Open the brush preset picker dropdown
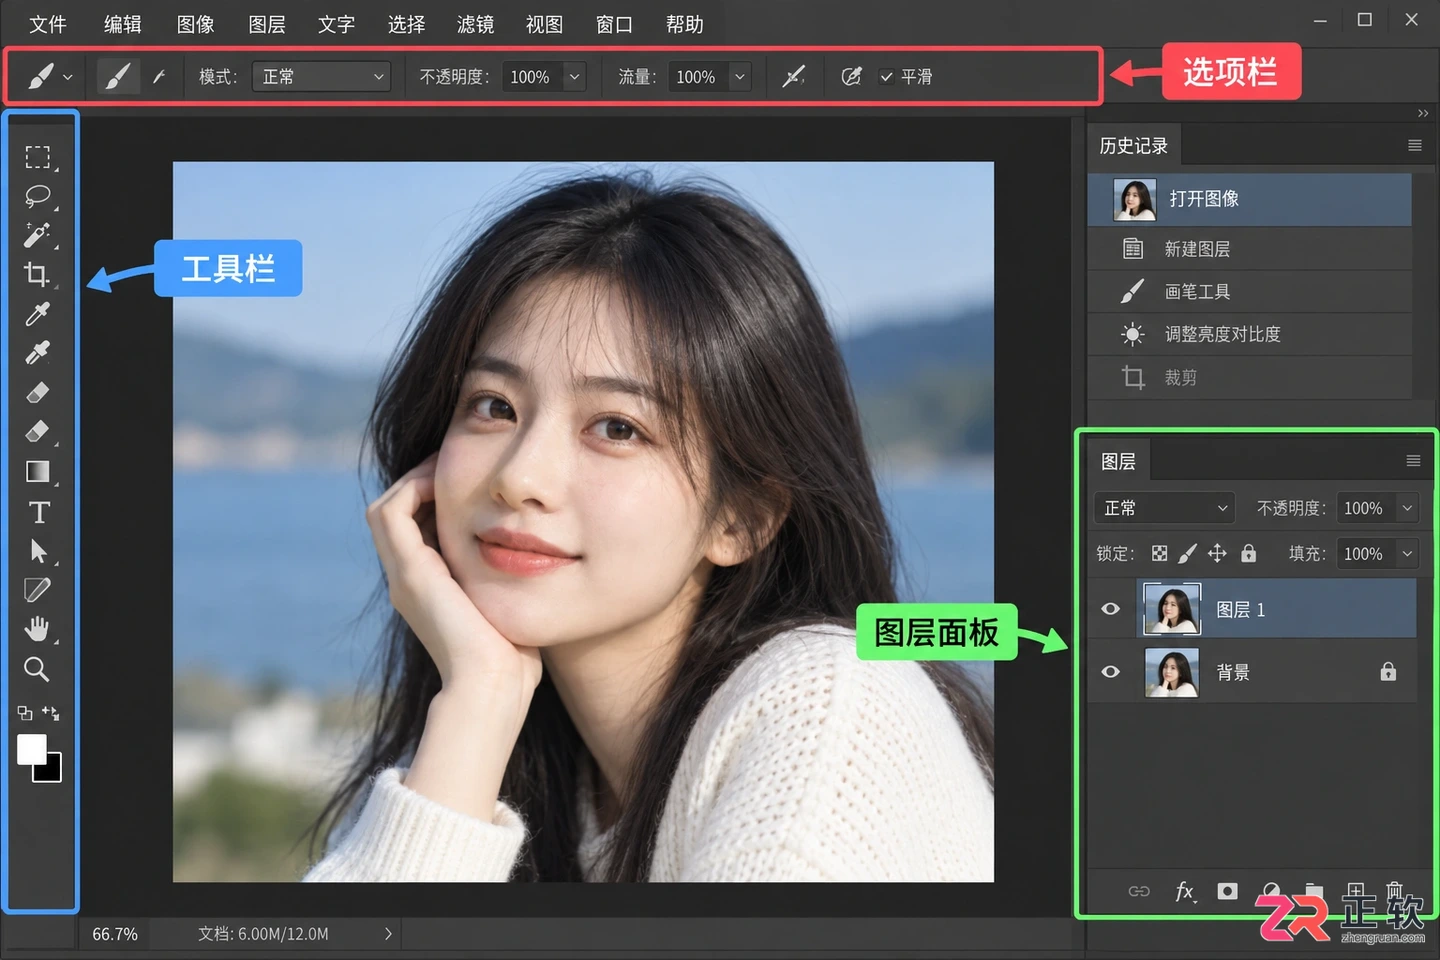The image size is (1440, 960). click(x=68, y=77)
